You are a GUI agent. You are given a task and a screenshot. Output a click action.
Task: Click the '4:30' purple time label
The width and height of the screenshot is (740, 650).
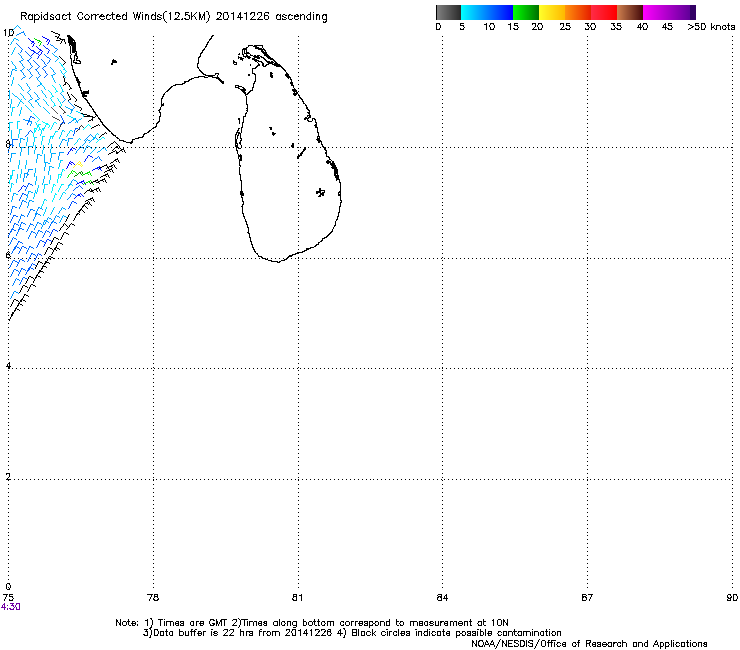(10, 607)
